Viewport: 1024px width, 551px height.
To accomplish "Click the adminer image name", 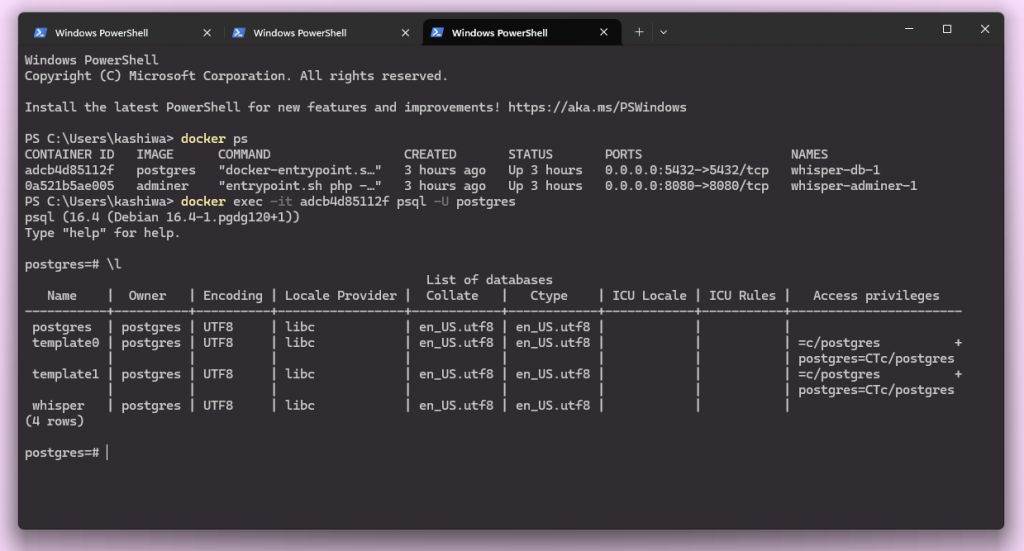I will pyautogui.click(x=162, y=186).
